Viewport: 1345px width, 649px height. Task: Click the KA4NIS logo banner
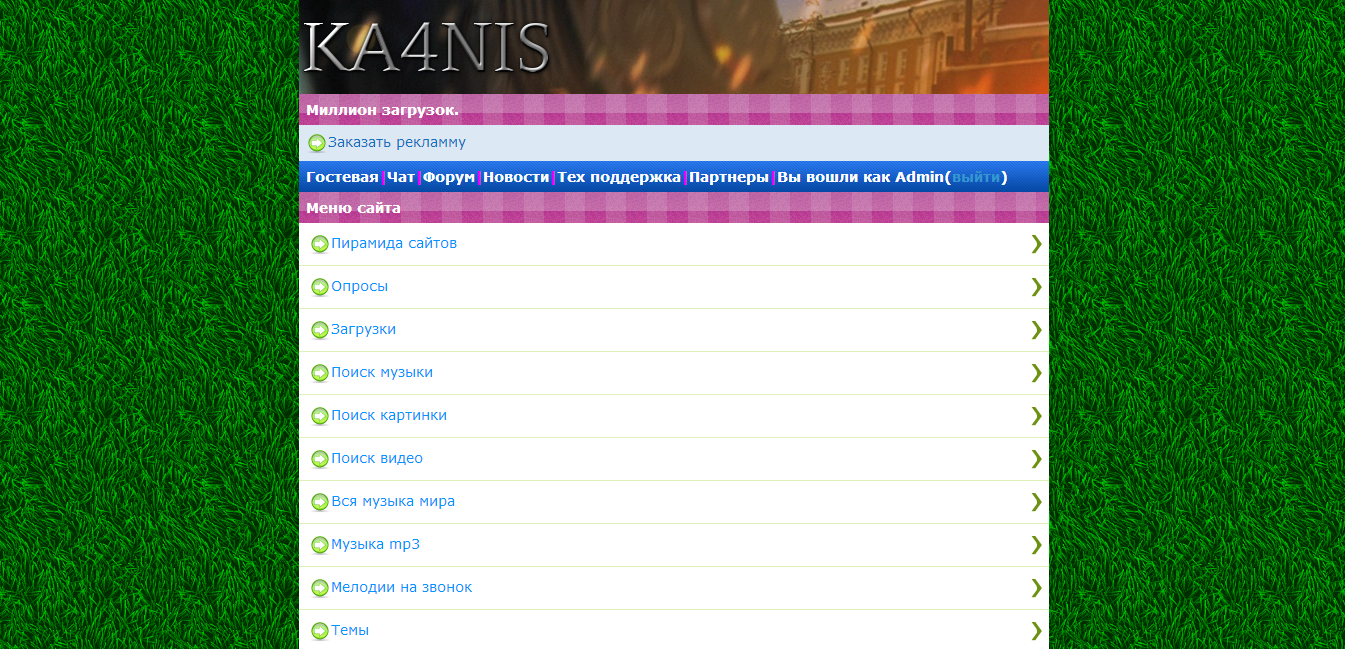click(x=427, y=47)
